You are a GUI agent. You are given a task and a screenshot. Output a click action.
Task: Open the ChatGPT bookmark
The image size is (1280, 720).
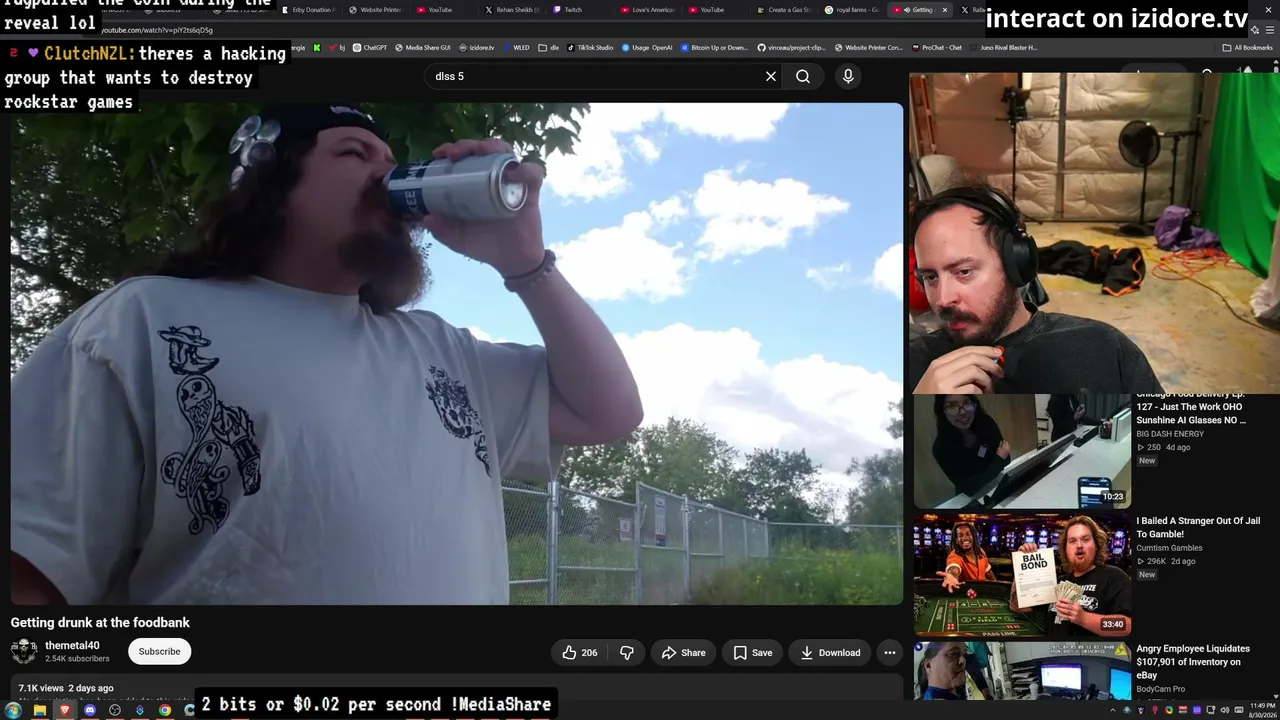[370, 47]
